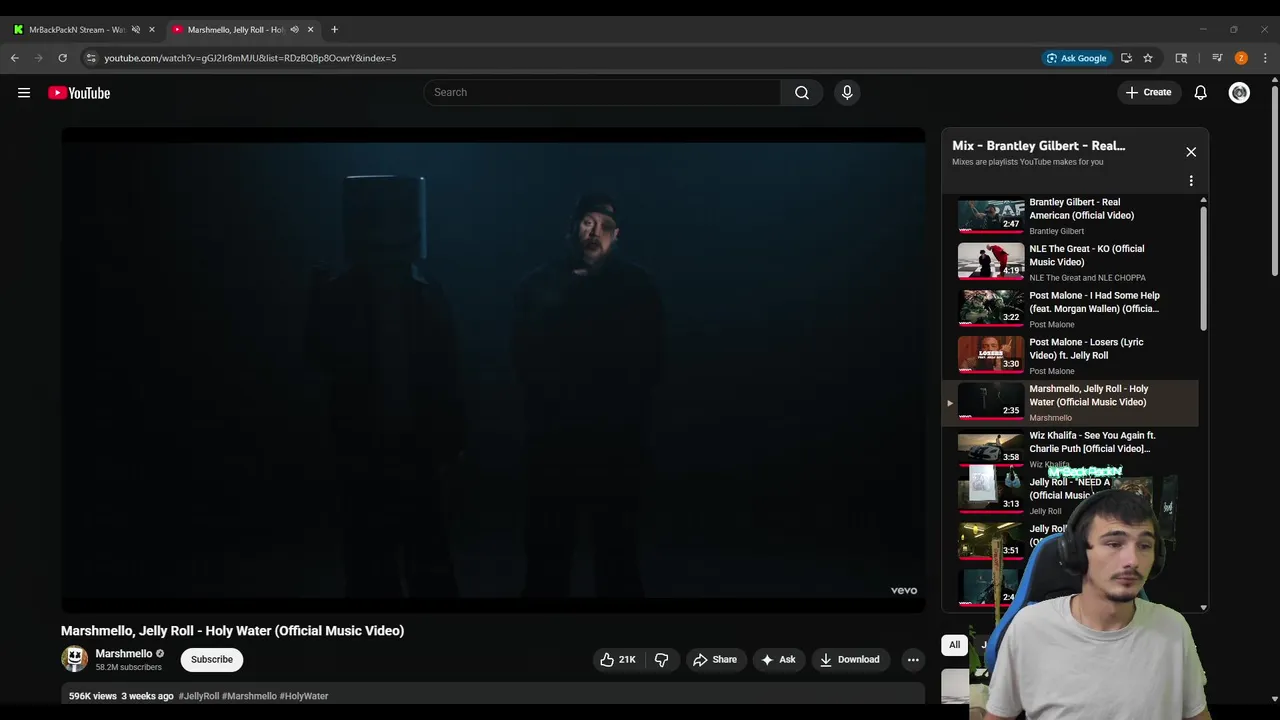View site information icon in address bar

91,58
